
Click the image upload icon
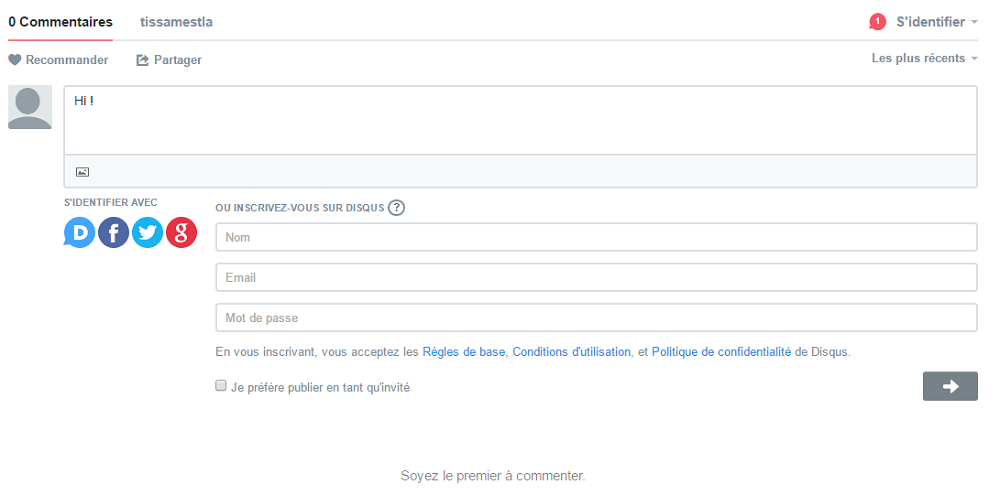(82, 172)
